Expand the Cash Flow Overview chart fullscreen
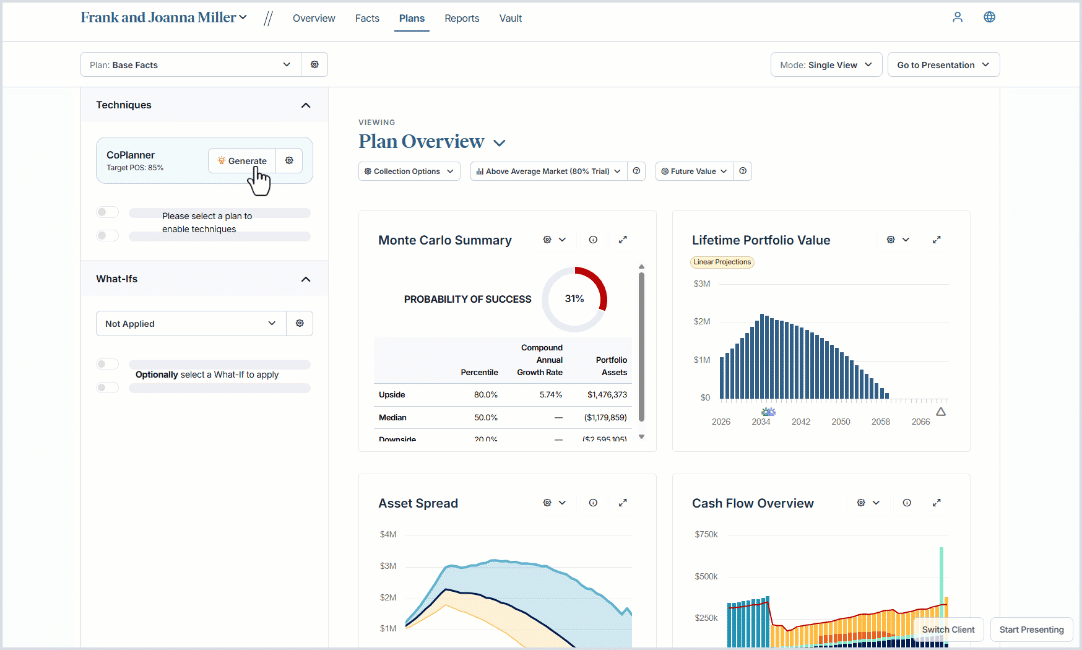The image size is (1082, 650). click(x=937, y=502)
